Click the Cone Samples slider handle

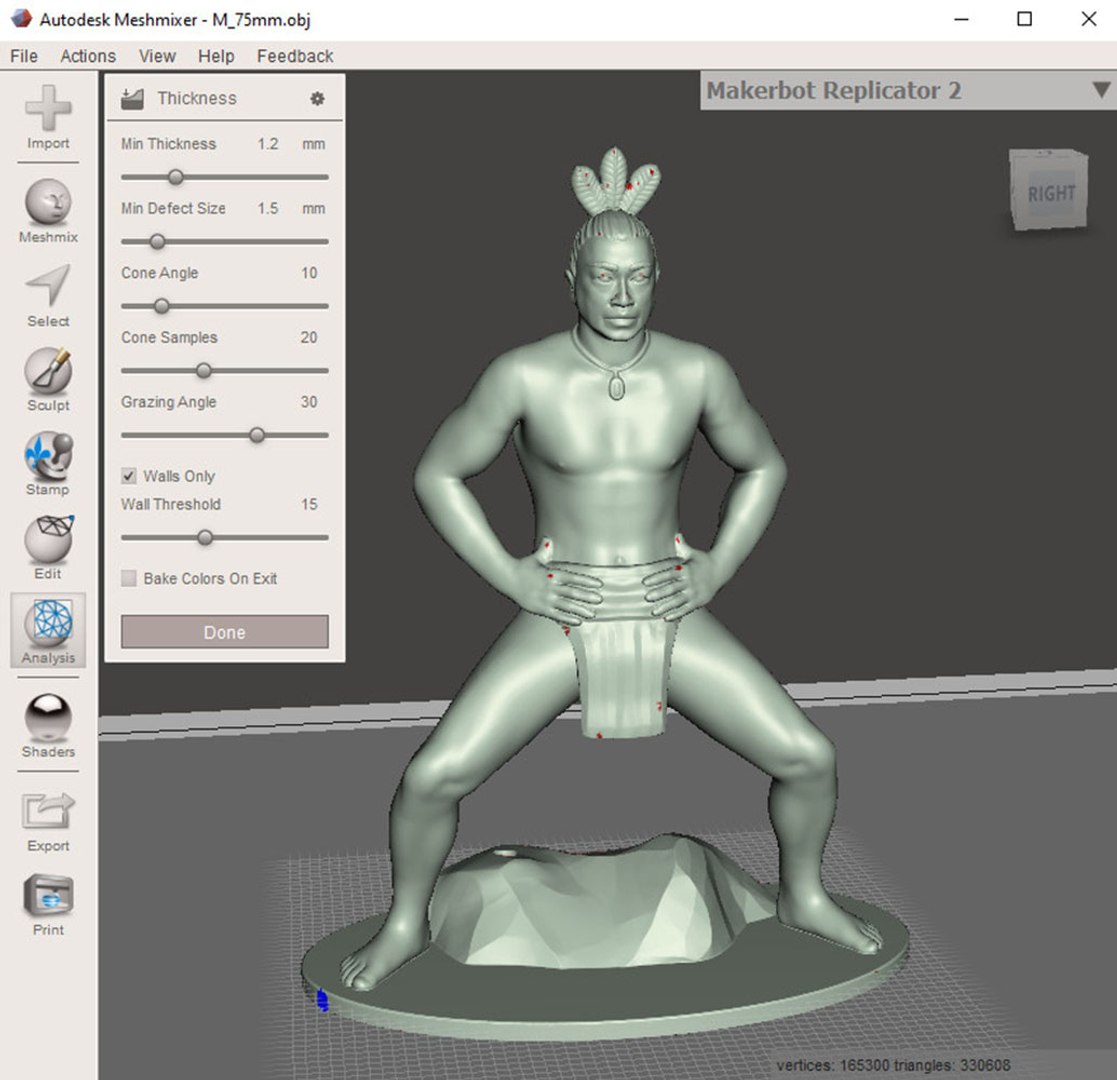[204, 370]
